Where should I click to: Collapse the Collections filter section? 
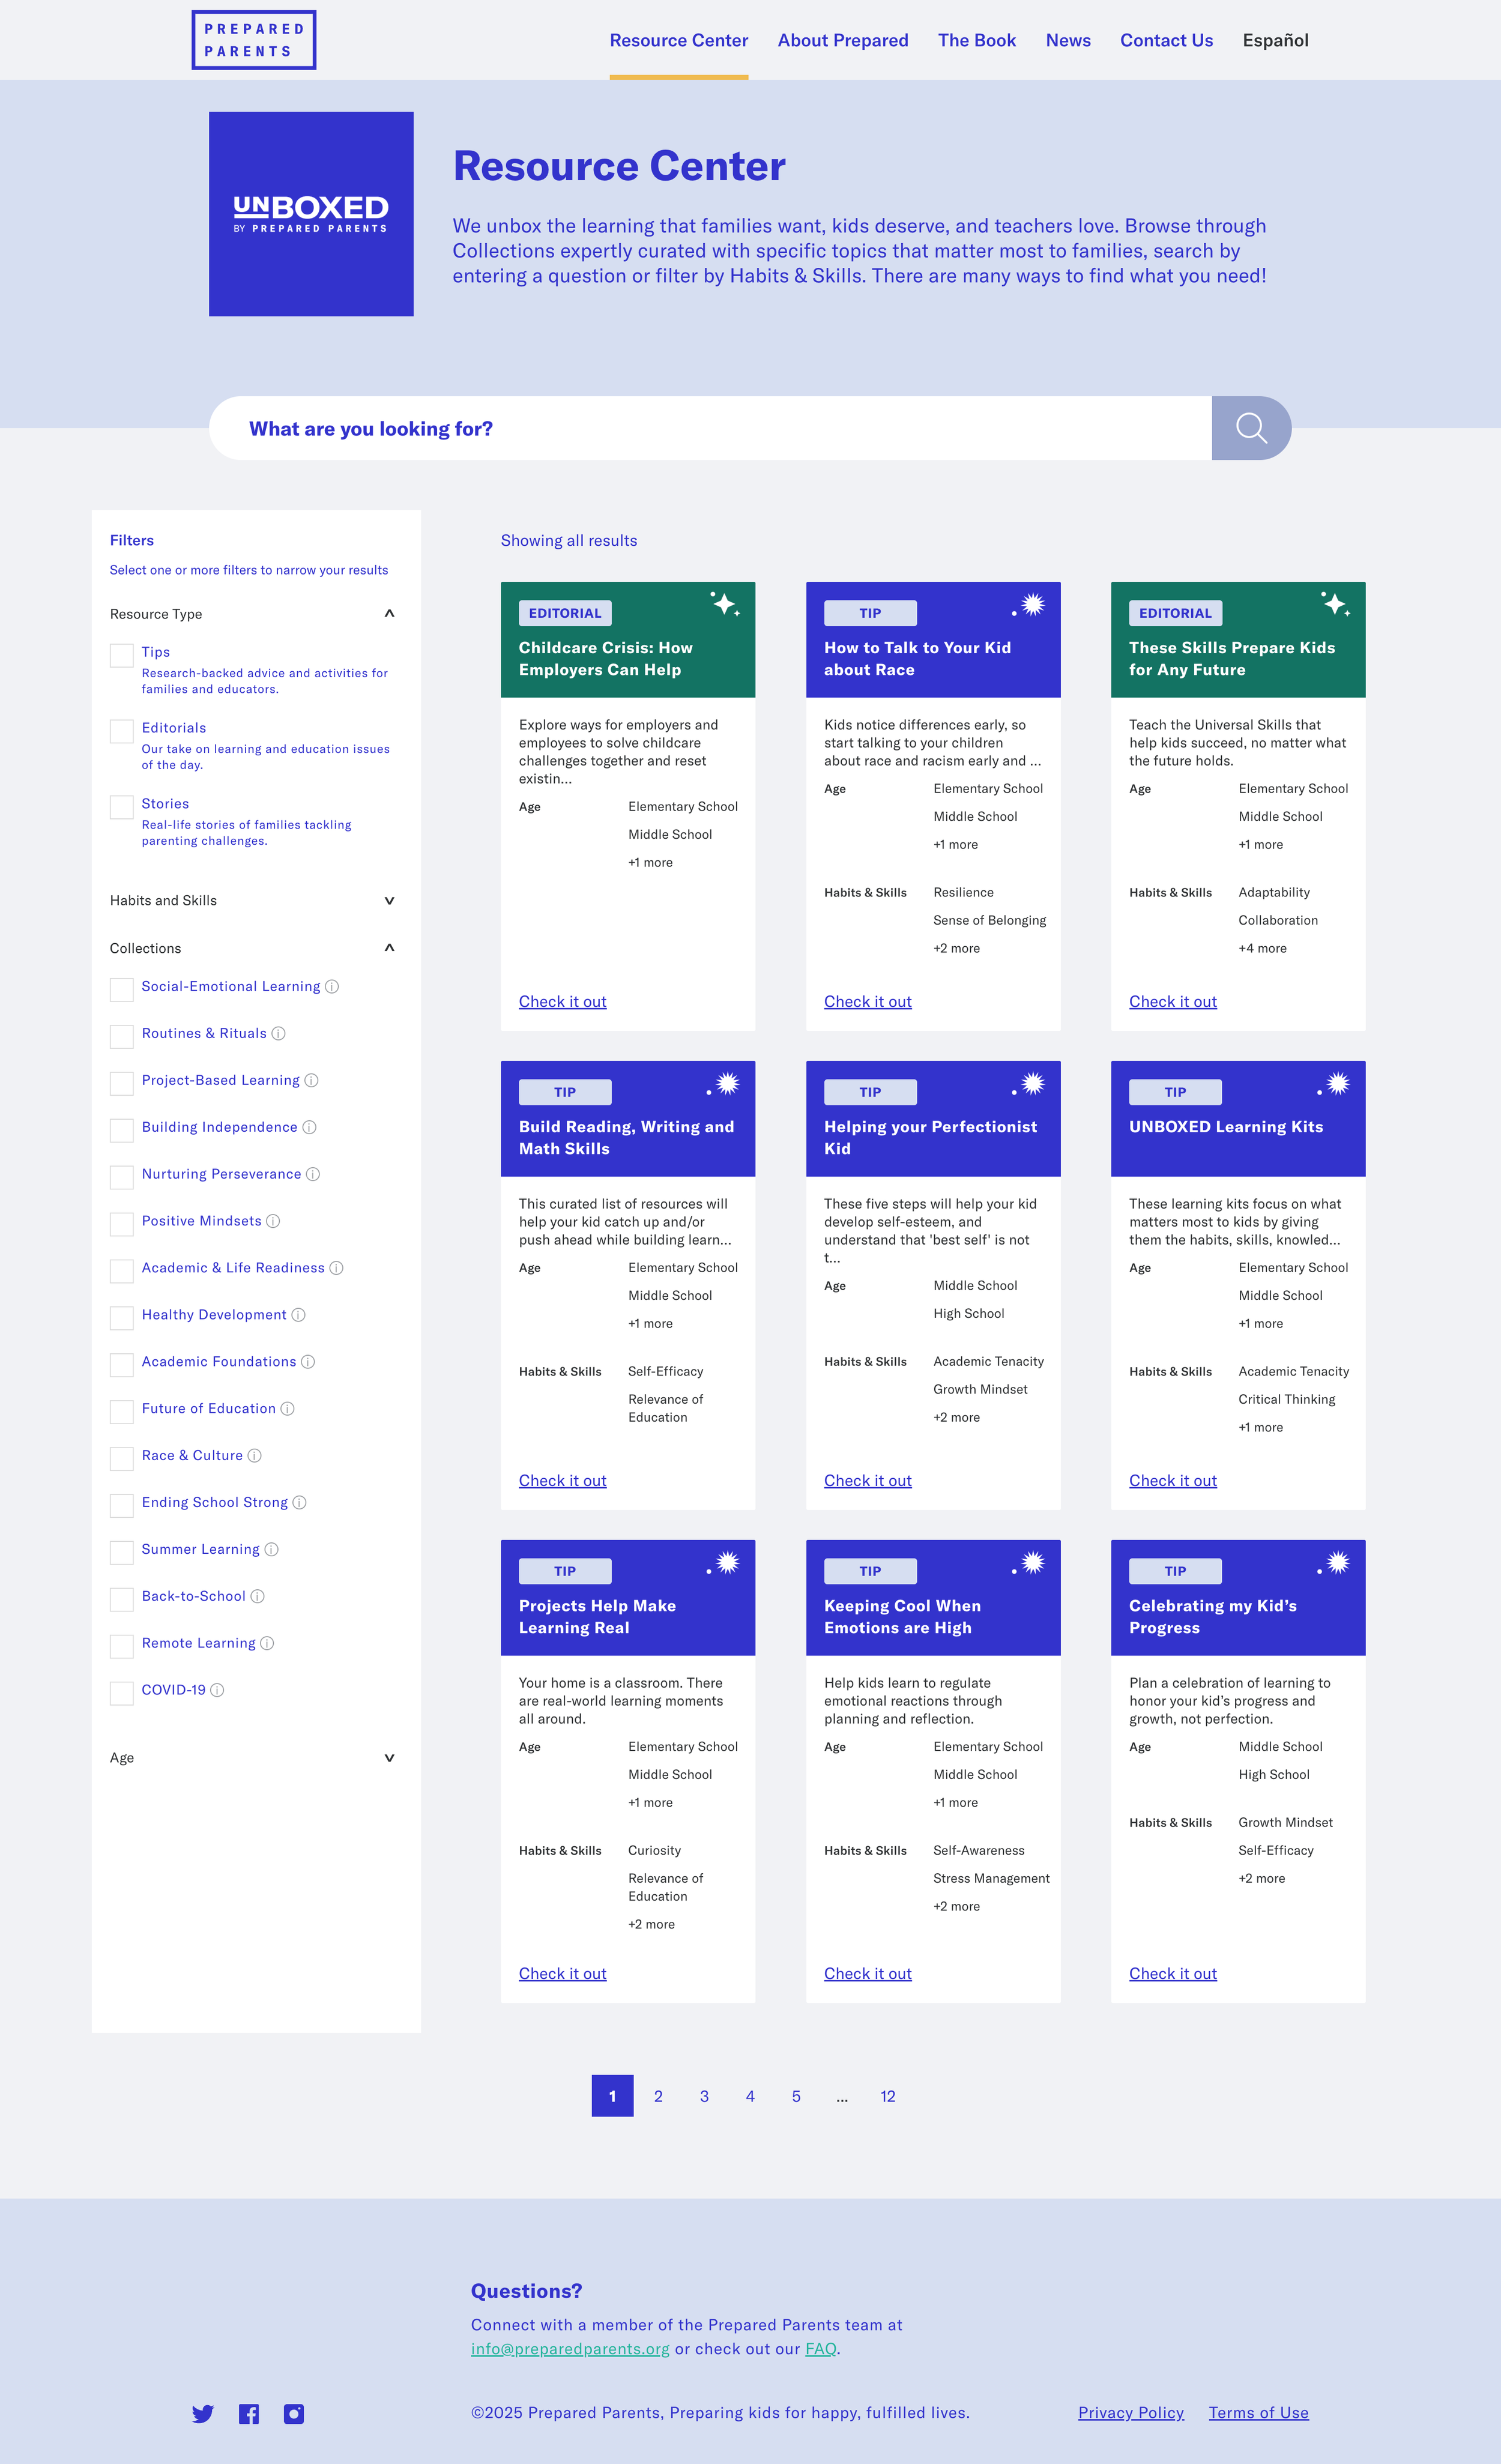coord(389,948)
